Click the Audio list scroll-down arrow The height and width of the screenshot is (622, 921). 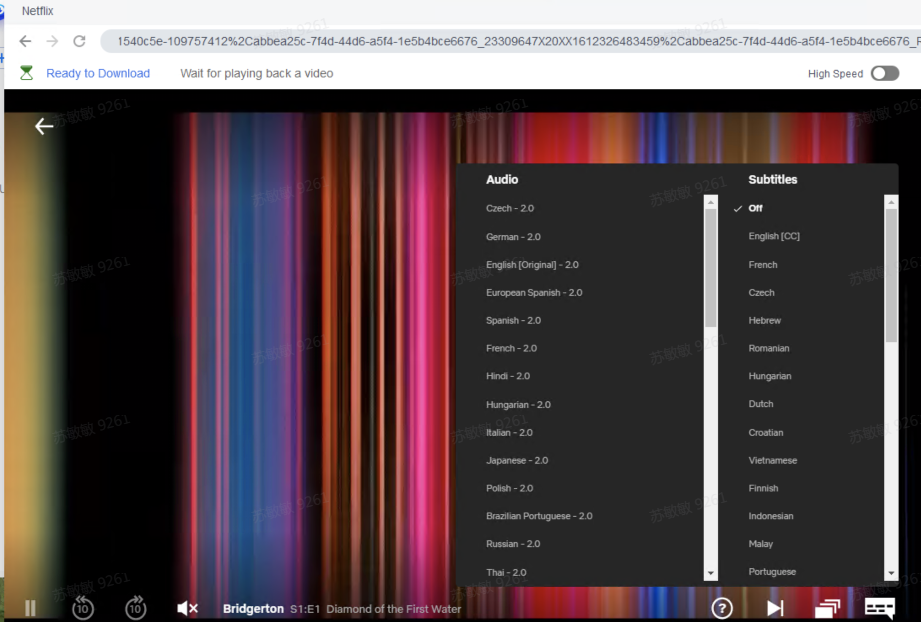coord(711,573)
